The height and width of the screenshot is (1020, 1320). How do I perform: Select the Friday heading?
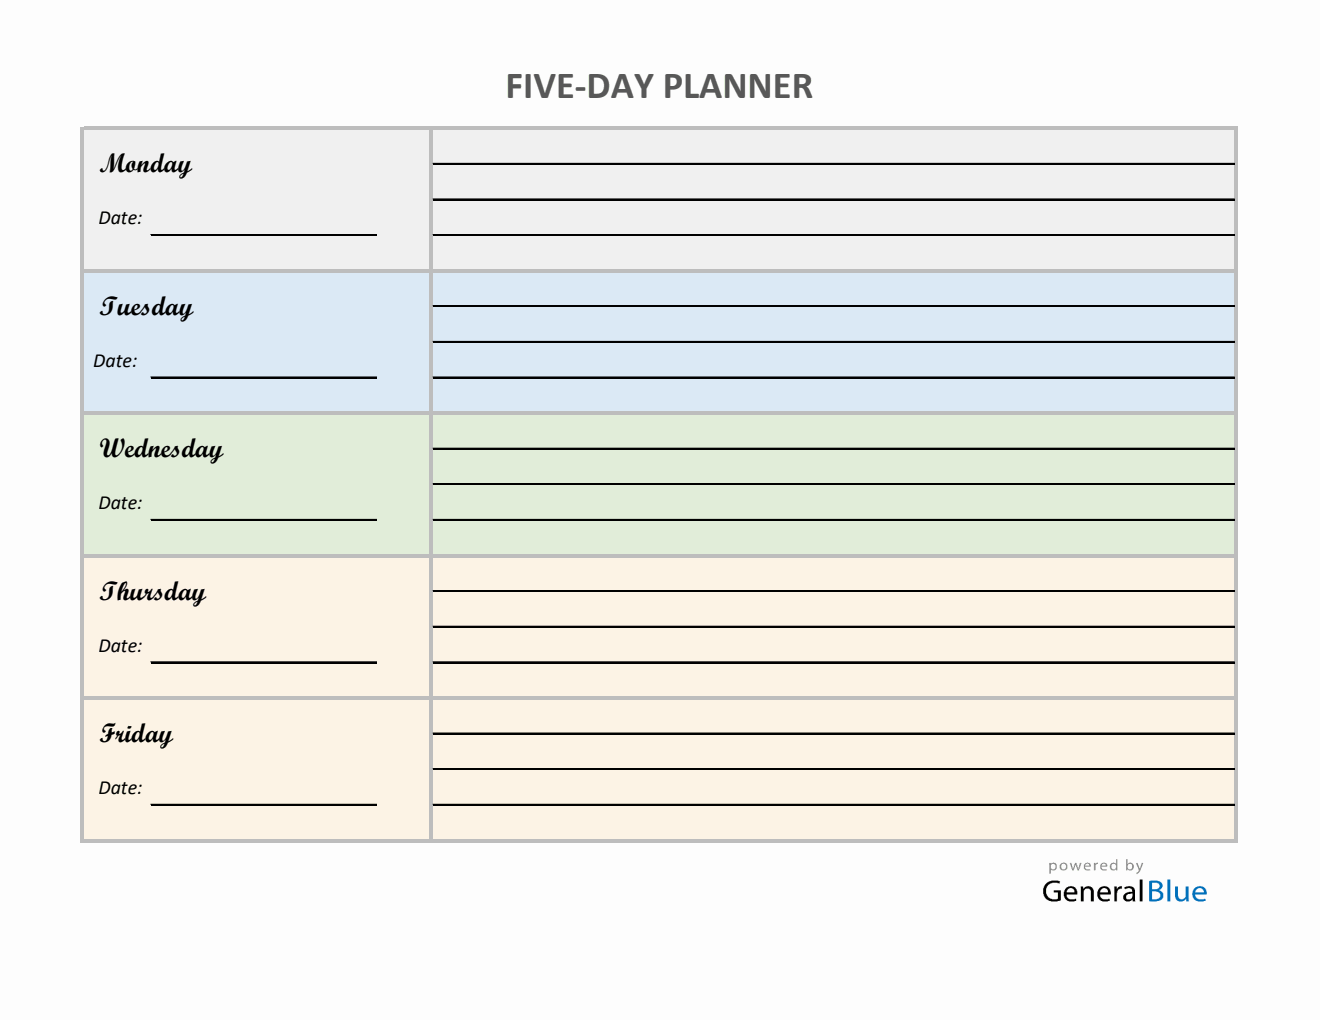pyautogui.click(x=136, y=735)
